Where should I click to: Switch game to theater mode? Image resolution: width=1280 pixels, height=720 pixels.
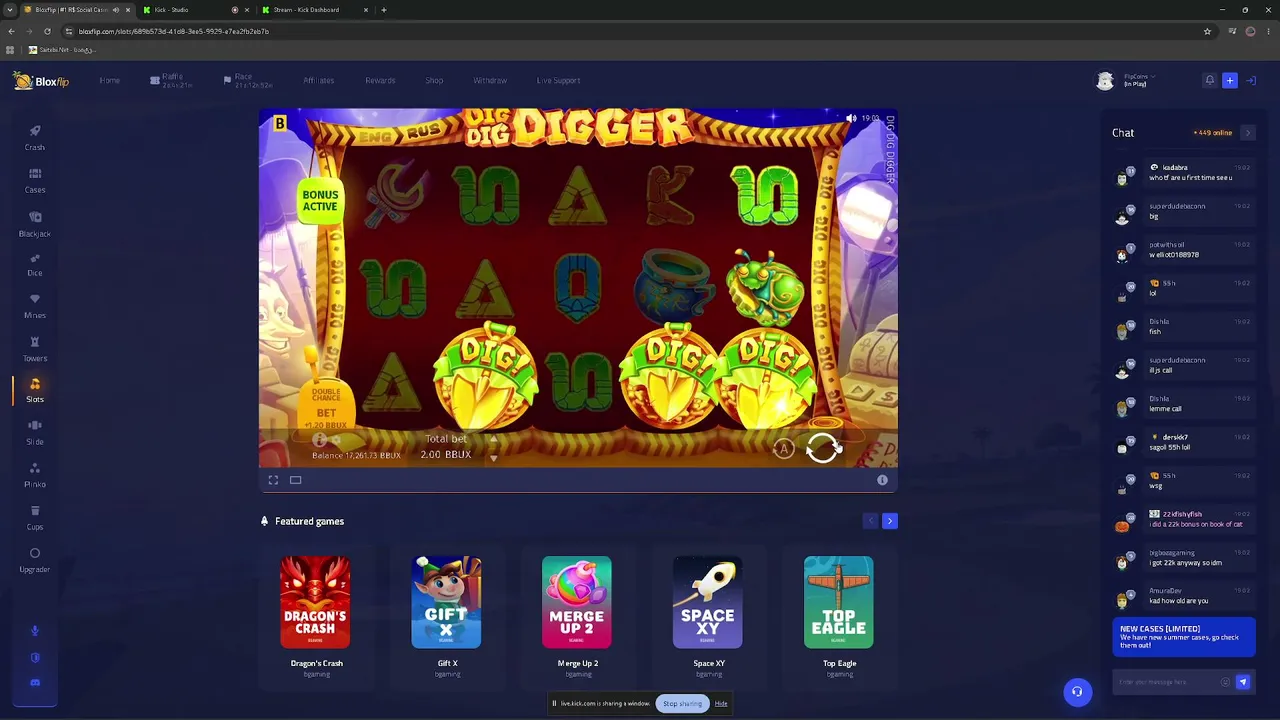296,480
